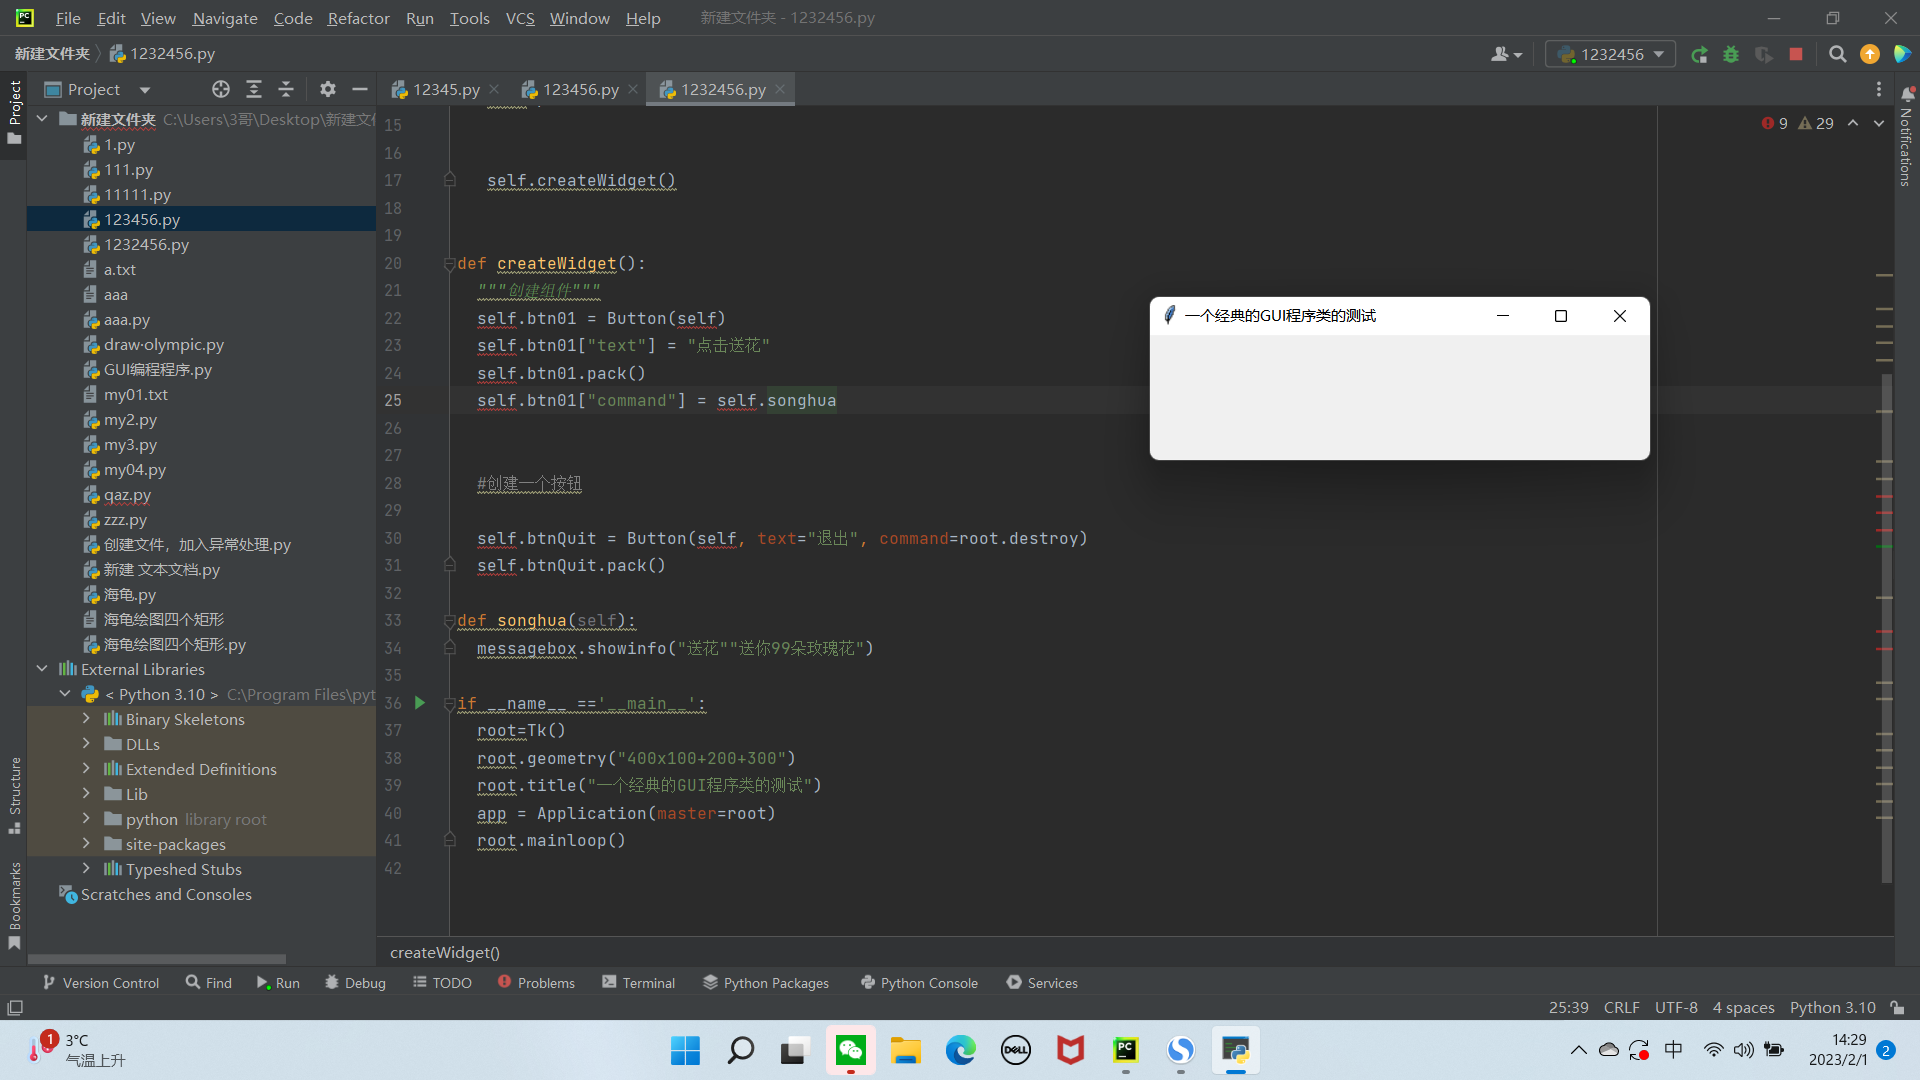Close the 1232456.py editor tab
The image size is (1920, 1080).
780,90
